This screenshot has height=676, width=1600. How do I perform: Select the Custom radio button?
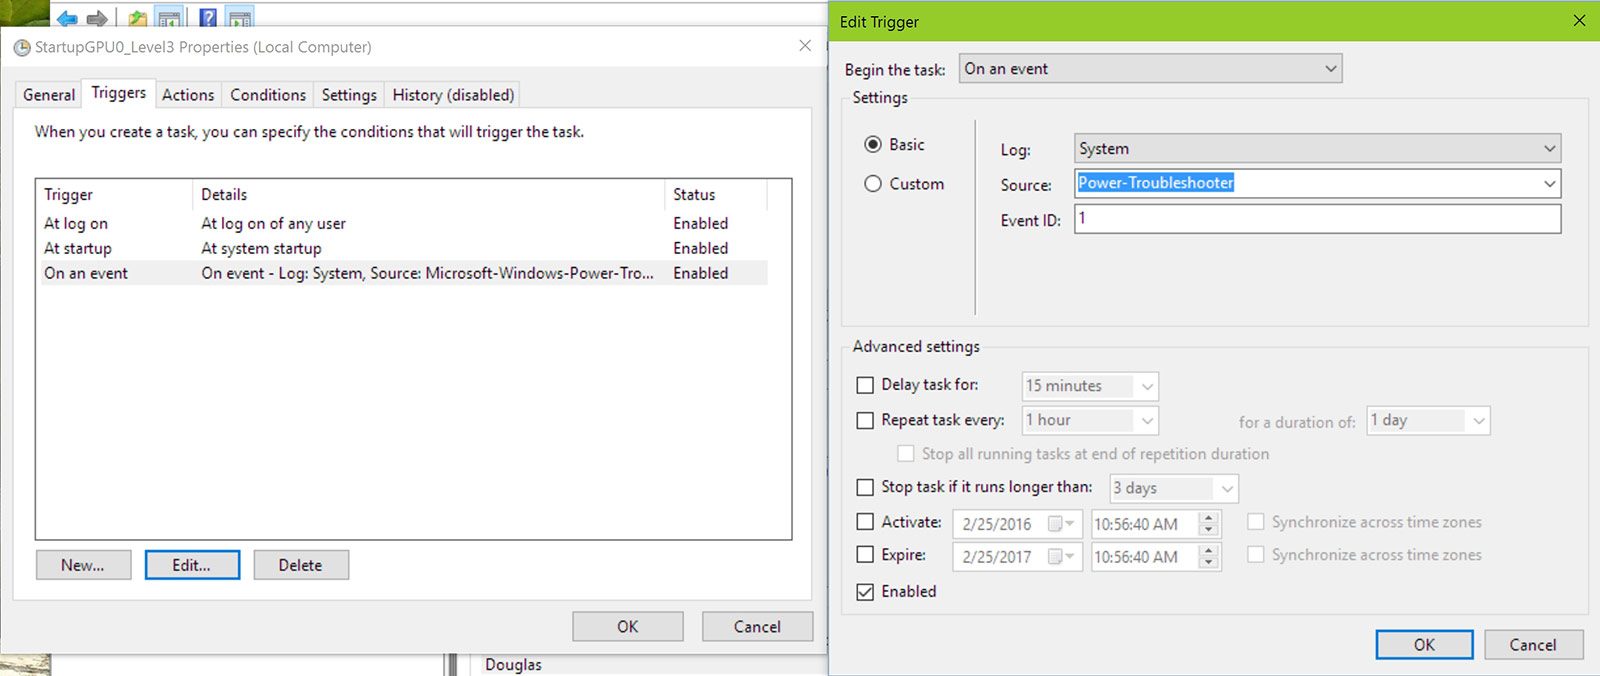(x=873, y=184)
